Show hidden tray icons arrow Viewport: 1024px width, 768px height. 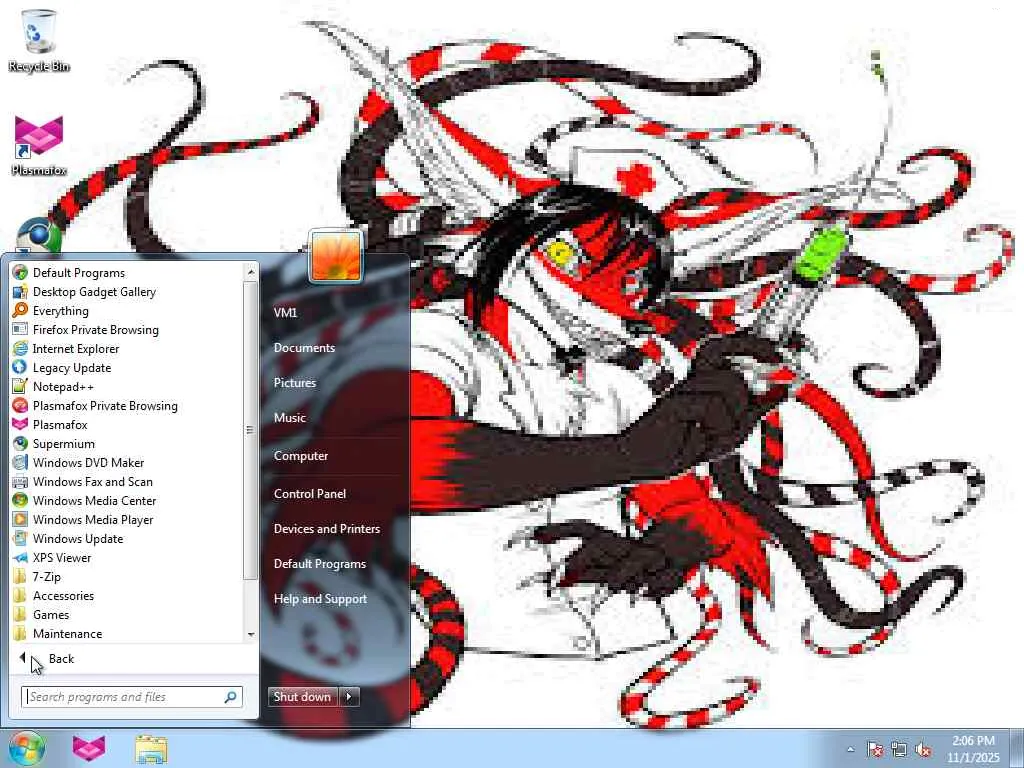850,749
